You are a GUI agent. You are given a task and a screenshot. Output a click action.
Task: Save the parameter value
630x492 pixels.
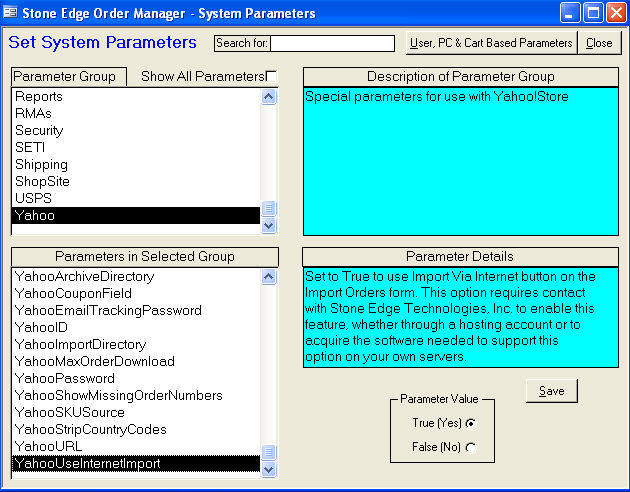click(552, 391)
